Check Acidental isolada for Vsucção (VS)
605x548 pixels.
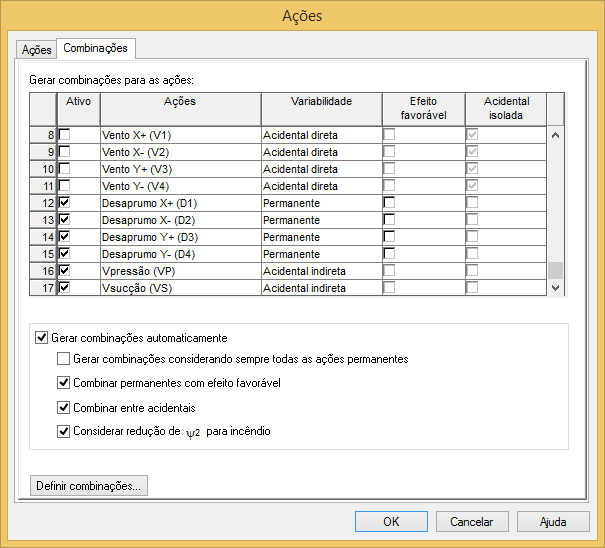pyautogui.click(x=472, y=288)
